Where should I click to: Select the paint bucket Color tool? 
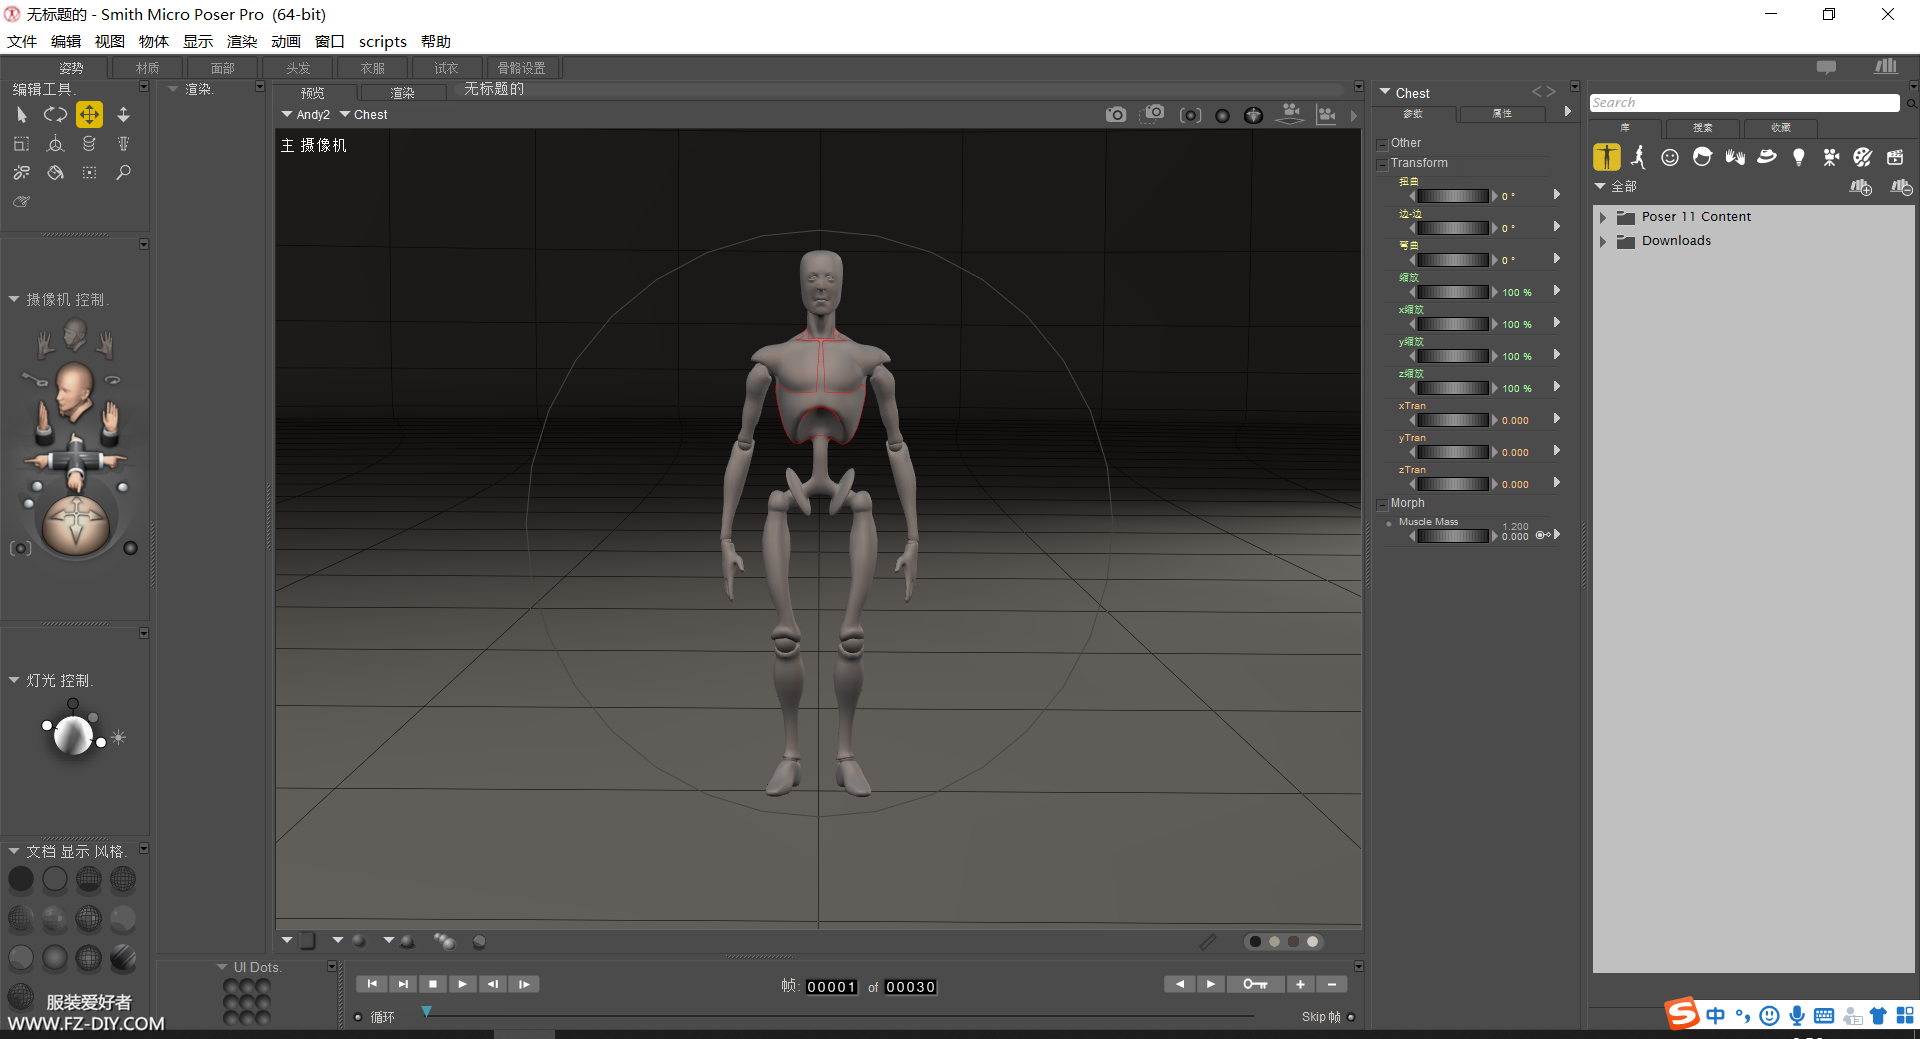click(x=55, y=173)
